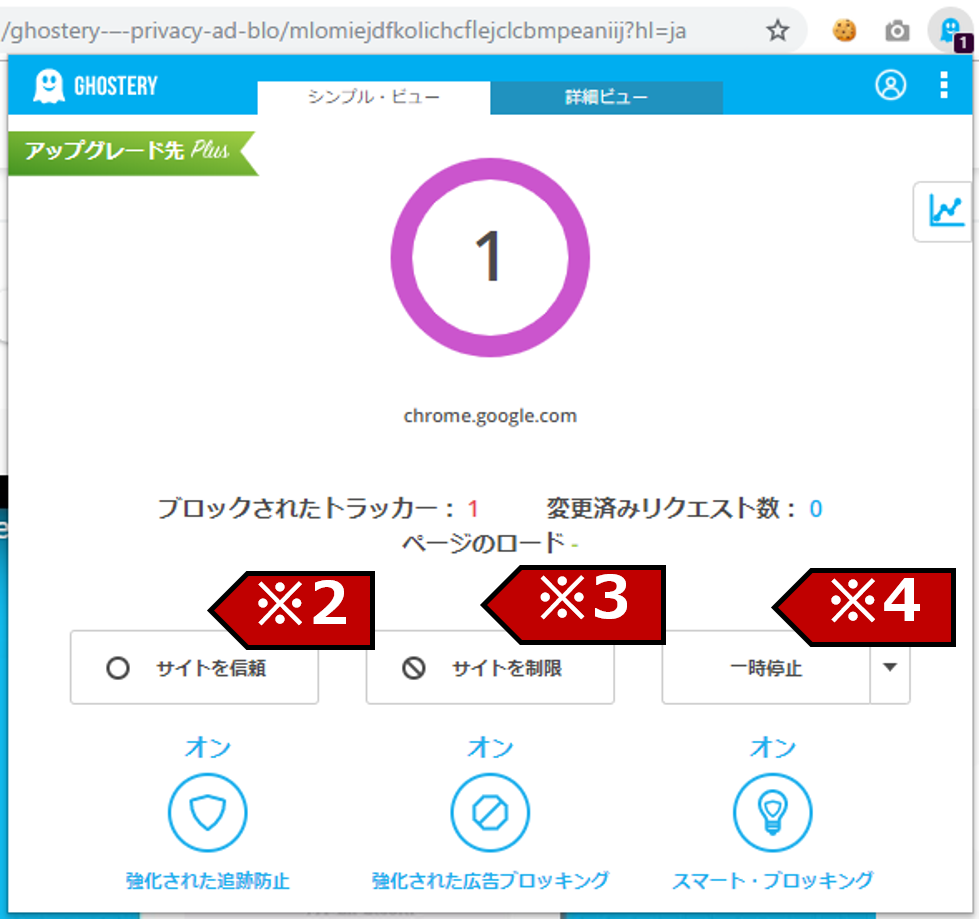
Task: Click スマート・ブロッキング label
Action: (773, 881)
